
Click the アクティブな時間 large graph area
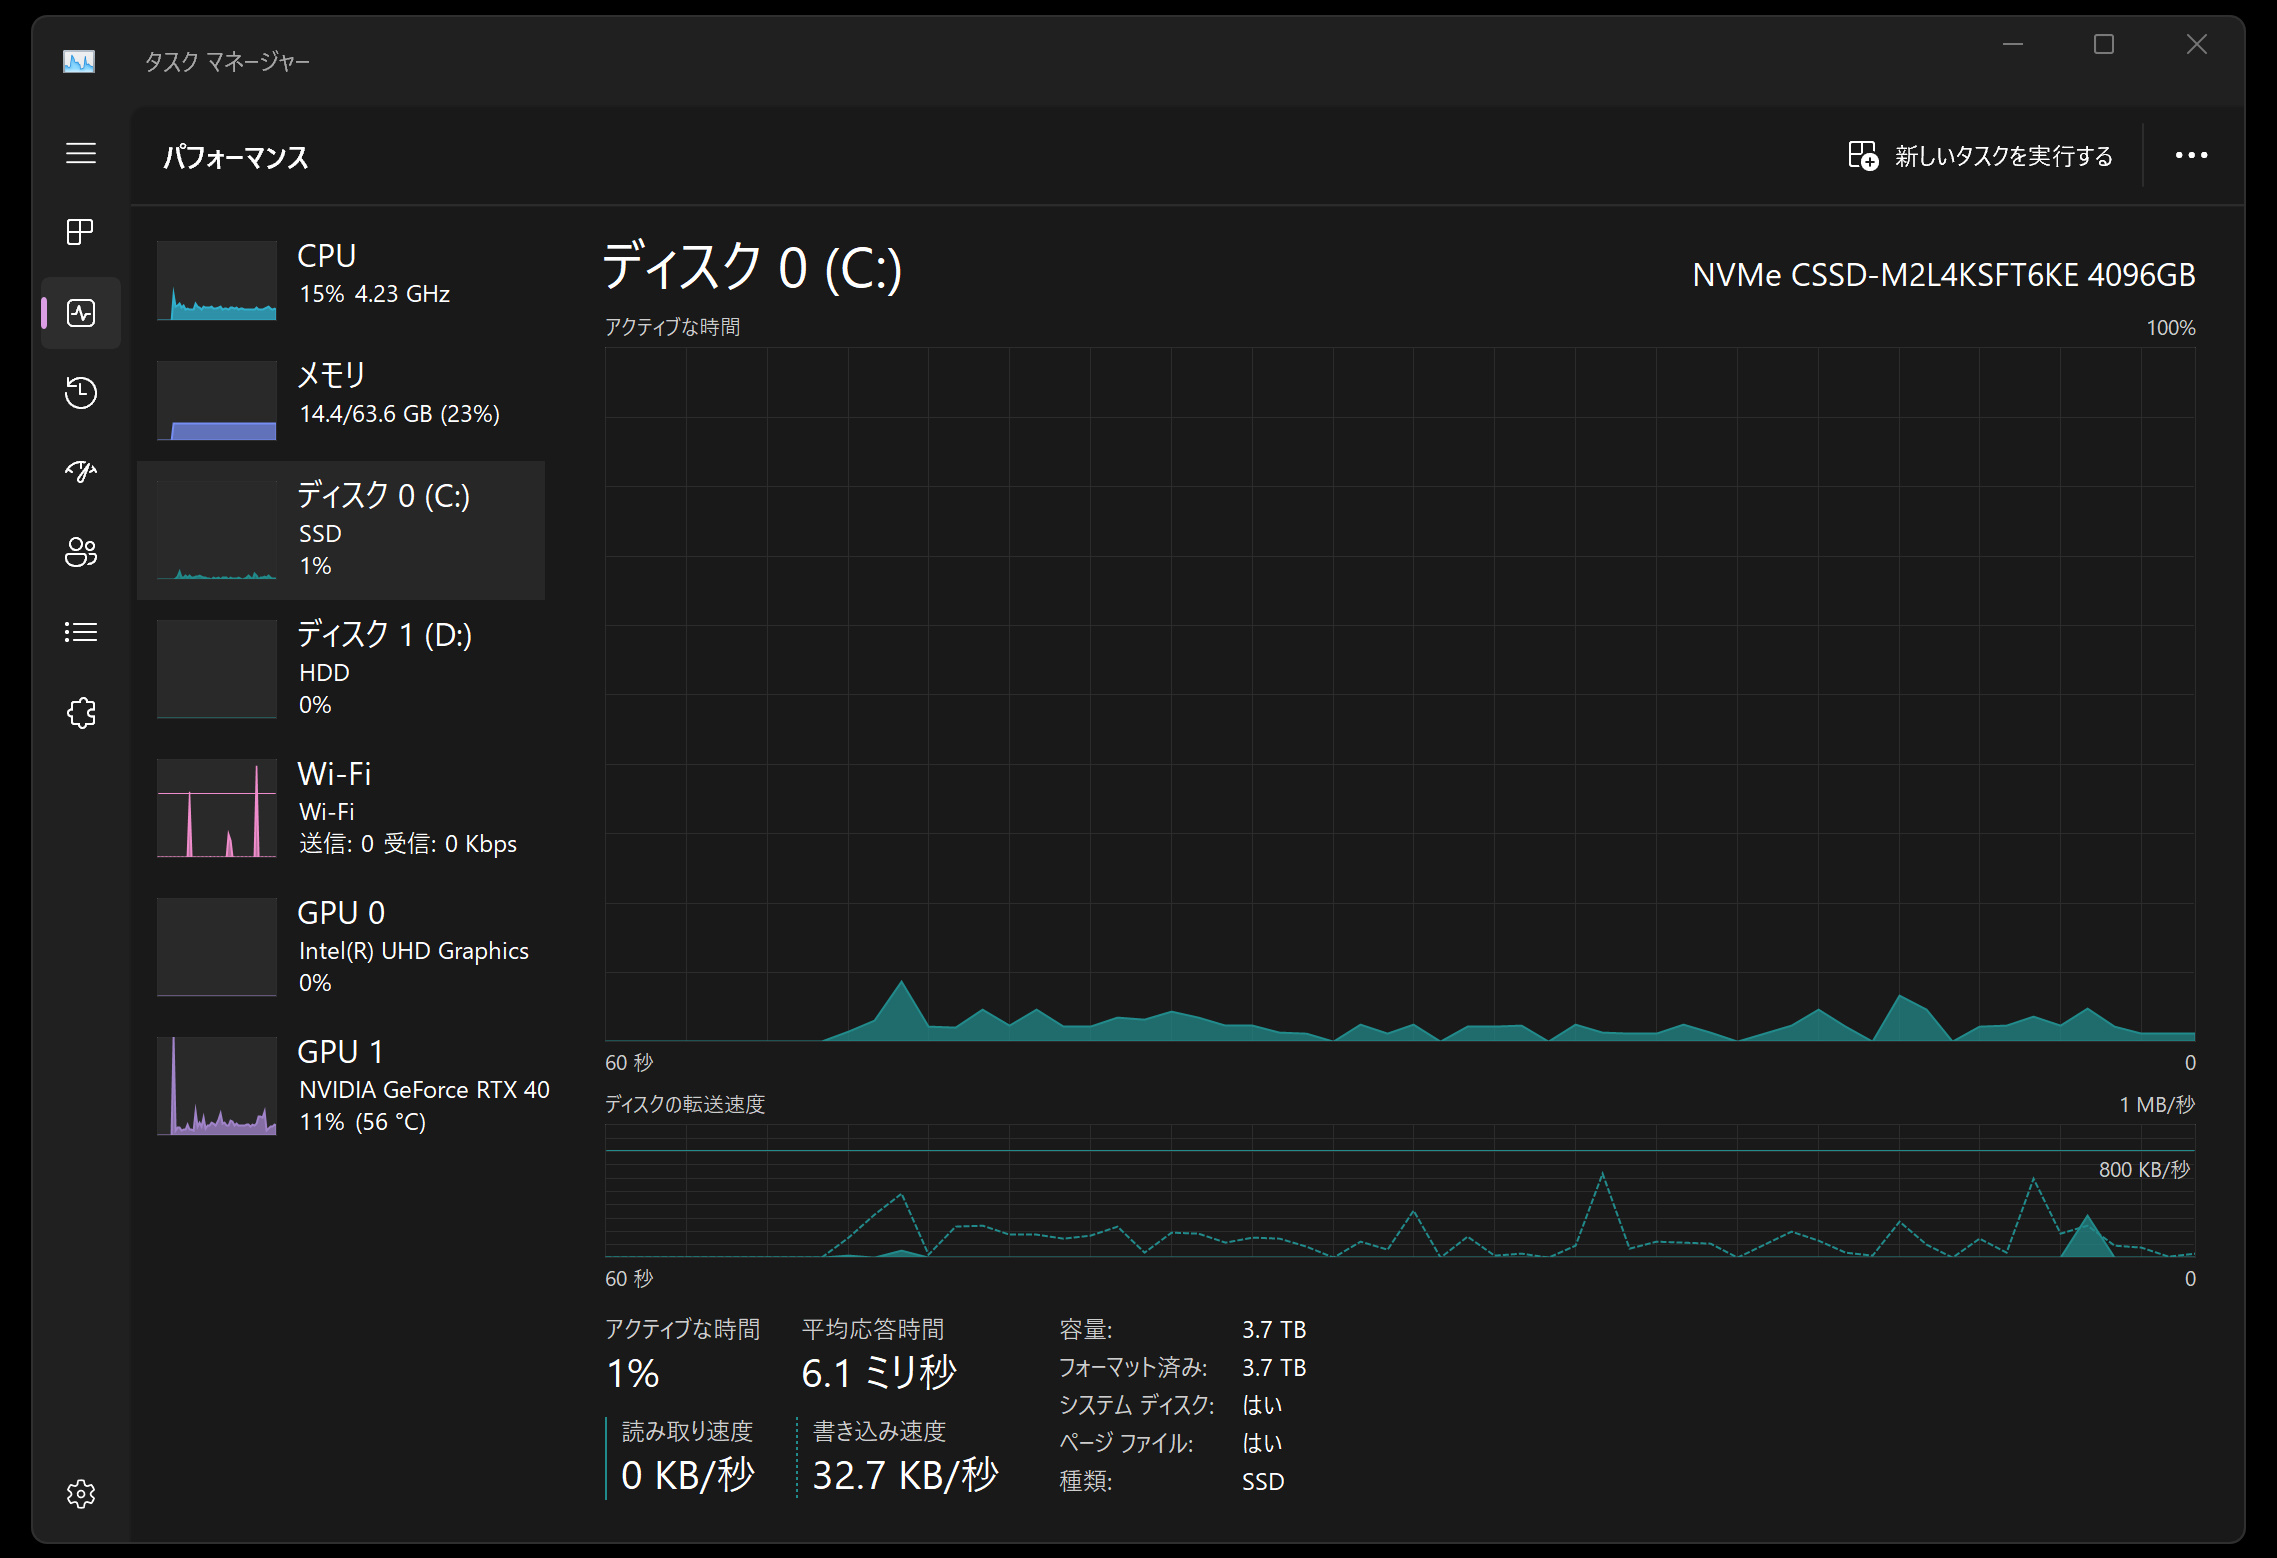tap(1400, 694)
